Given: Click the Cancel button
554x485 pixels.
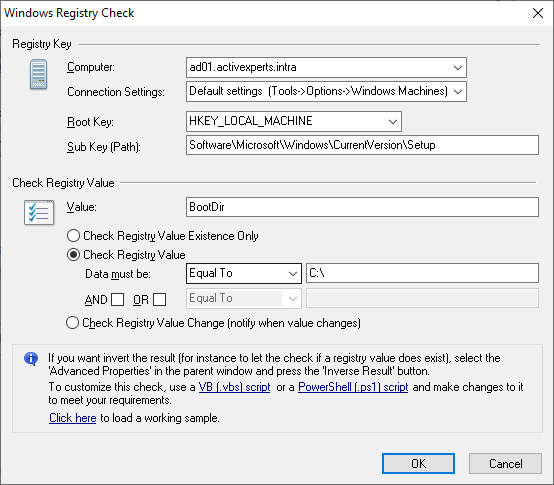Looking at the screenshot, I should coord(505,463).
